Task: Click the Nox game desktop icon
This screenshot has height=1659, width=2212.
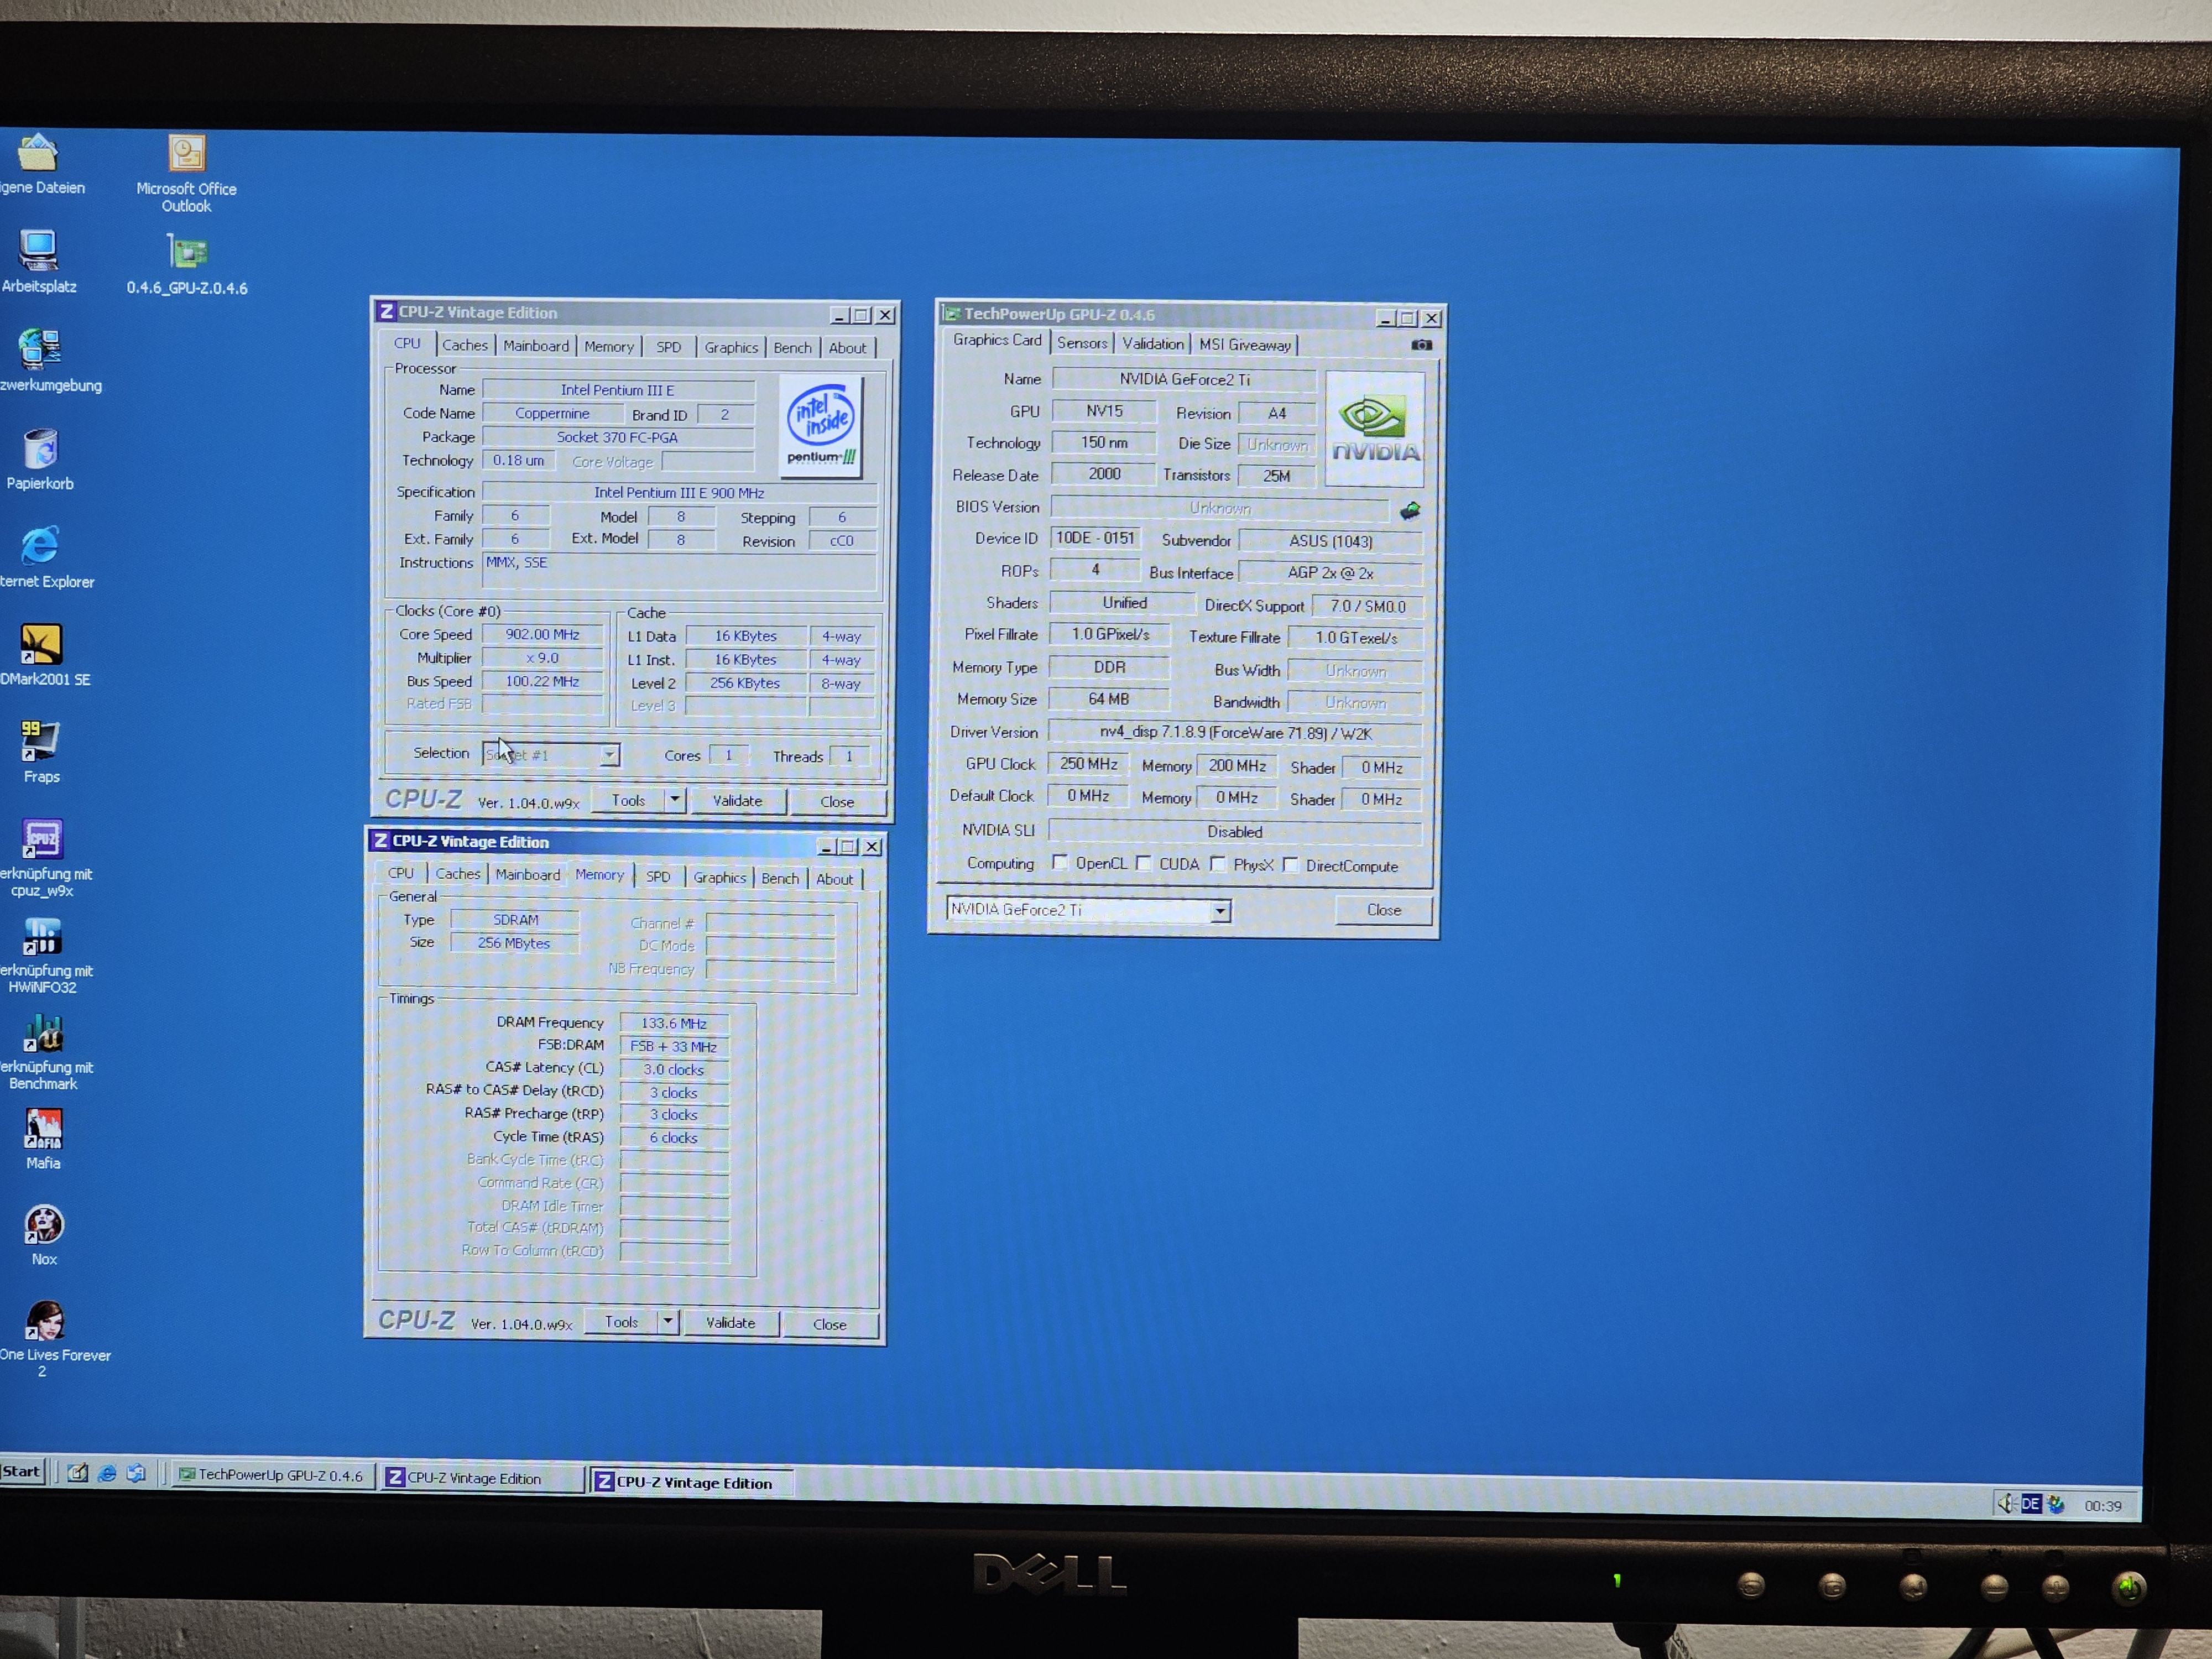Action: [x=44, y=1225]
